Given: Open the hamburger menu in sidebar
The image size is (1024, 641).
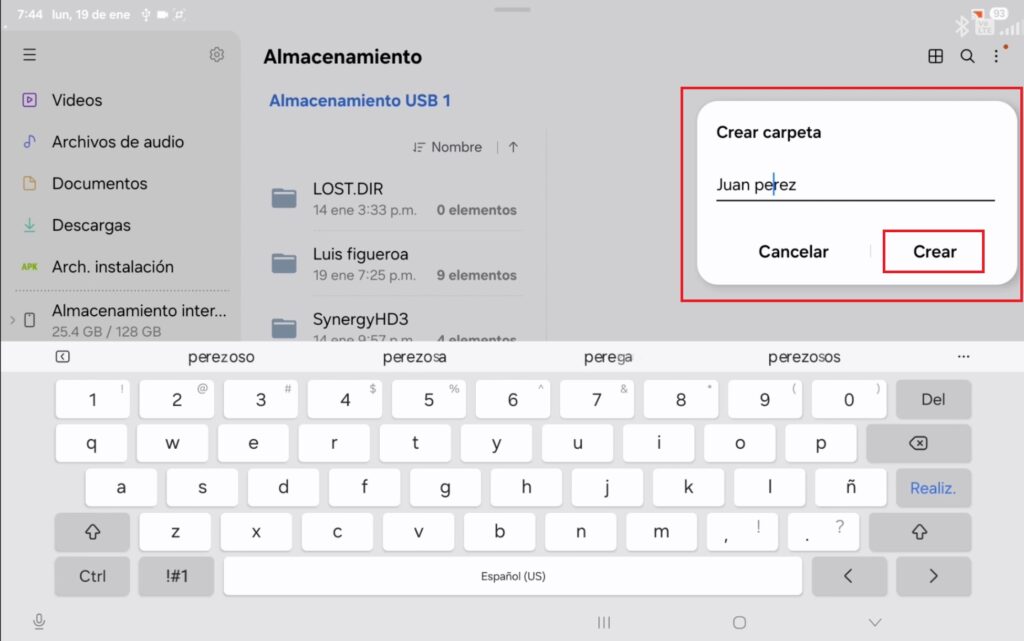Looking at the screenshot, I should tap(30, 55).
